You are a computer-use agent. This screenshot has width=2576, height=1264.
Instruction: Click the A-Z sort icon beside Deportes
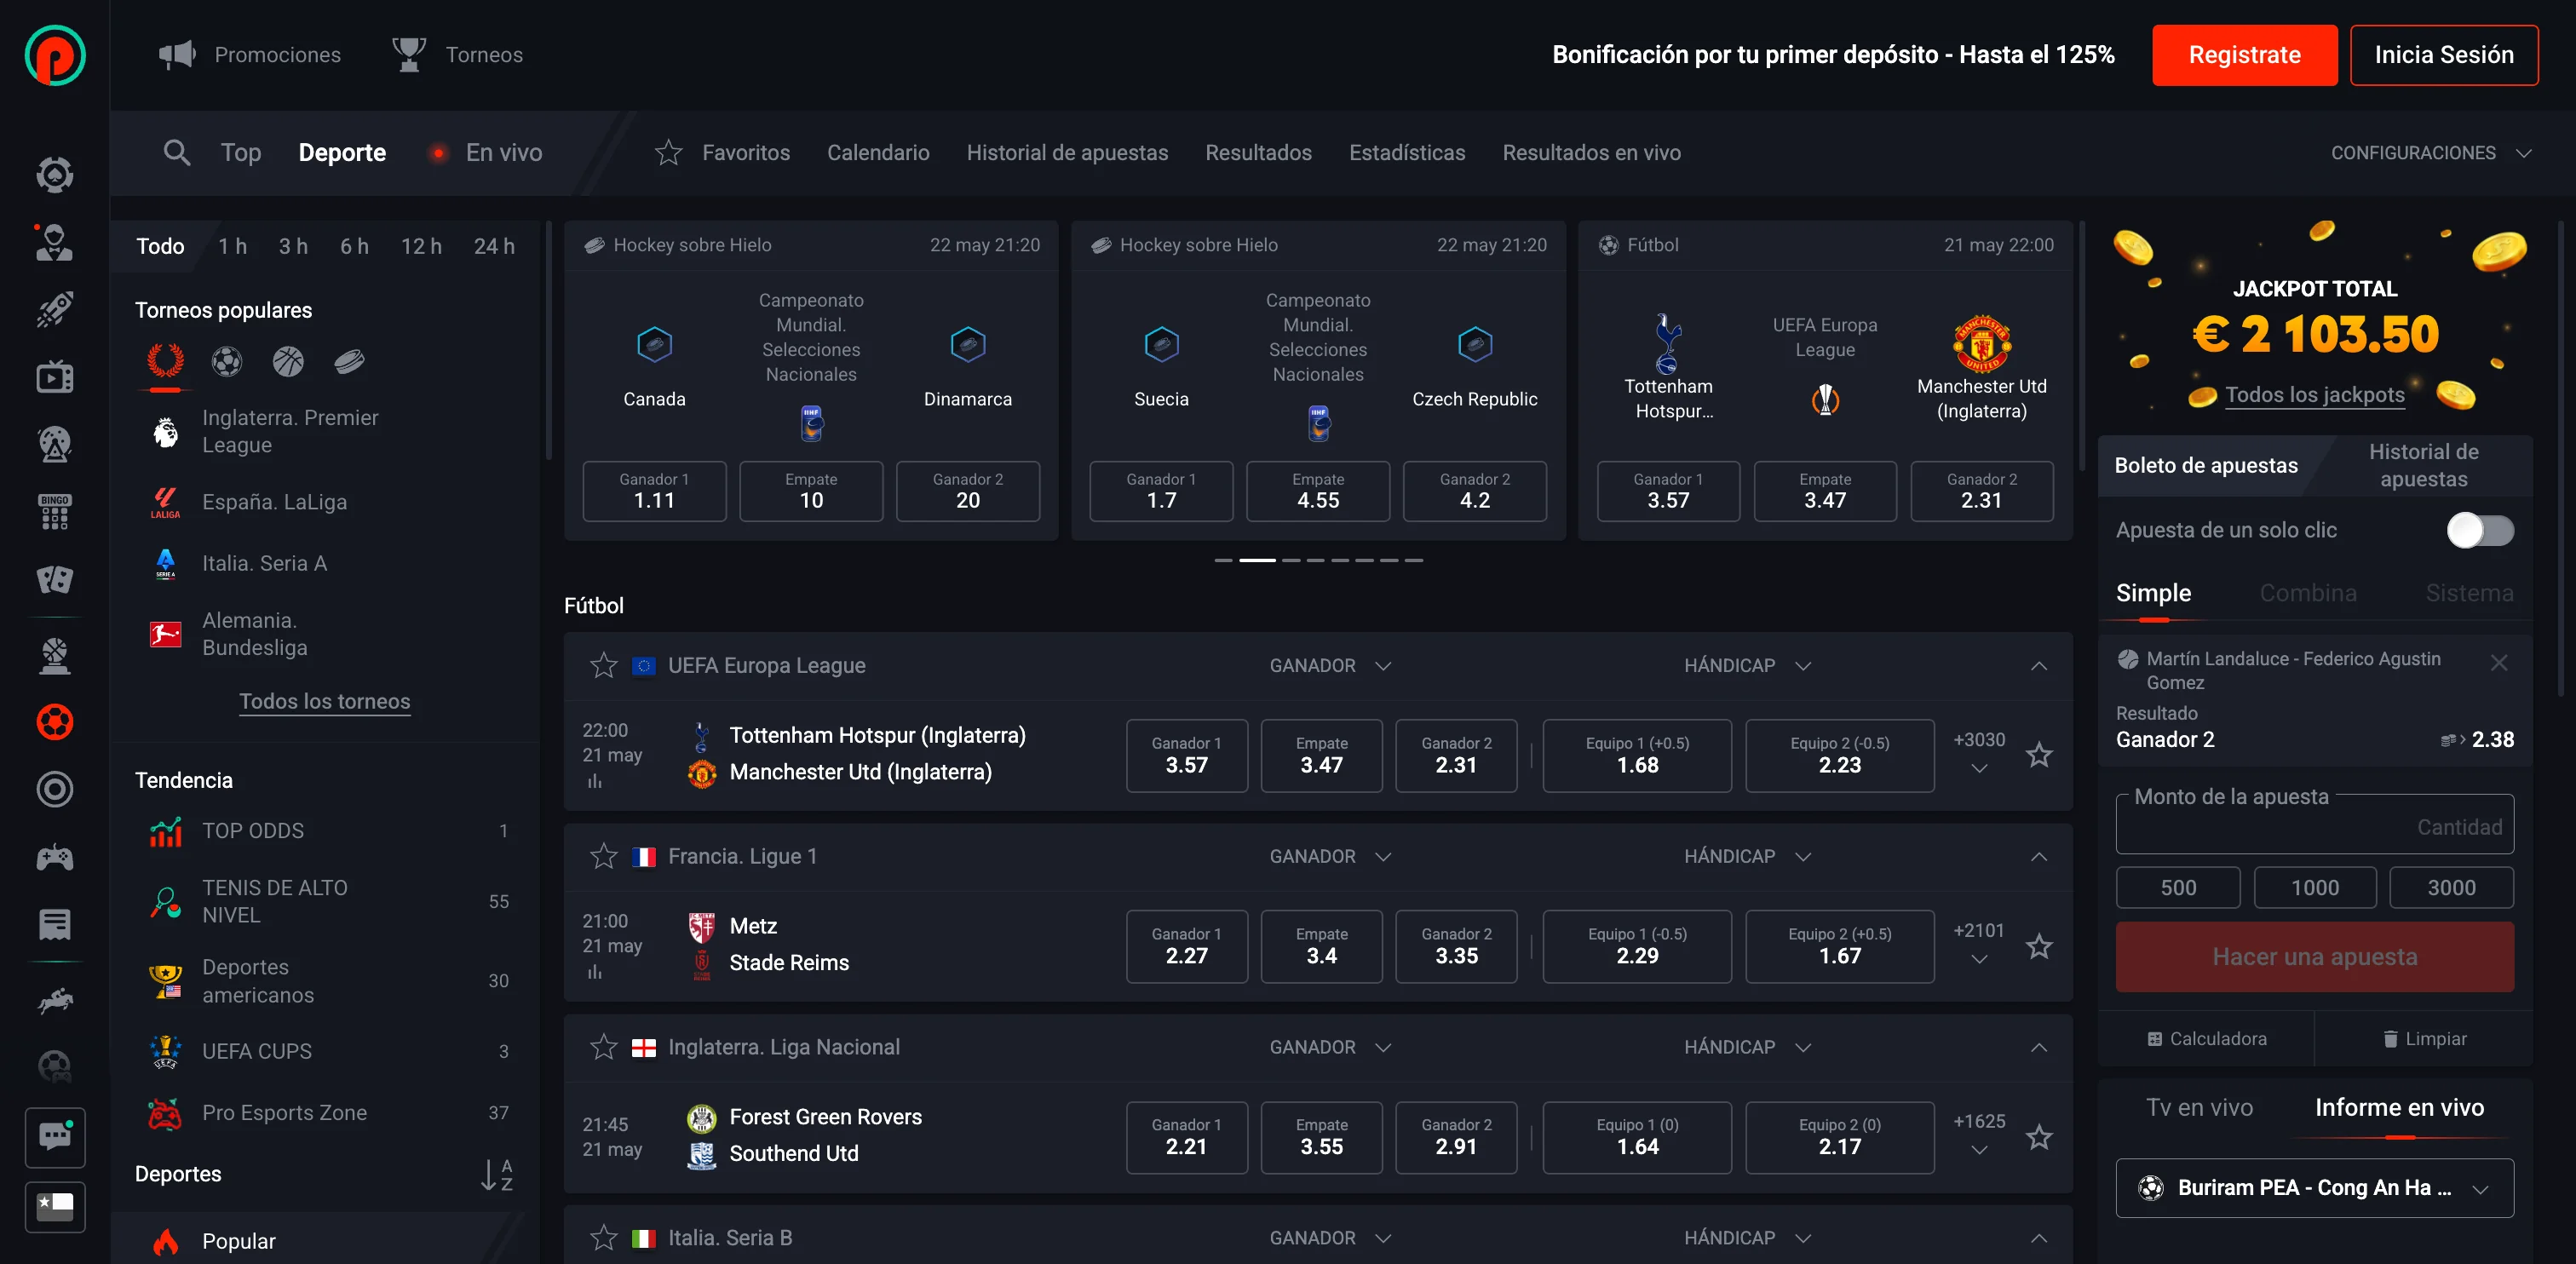coord(496,1174)
